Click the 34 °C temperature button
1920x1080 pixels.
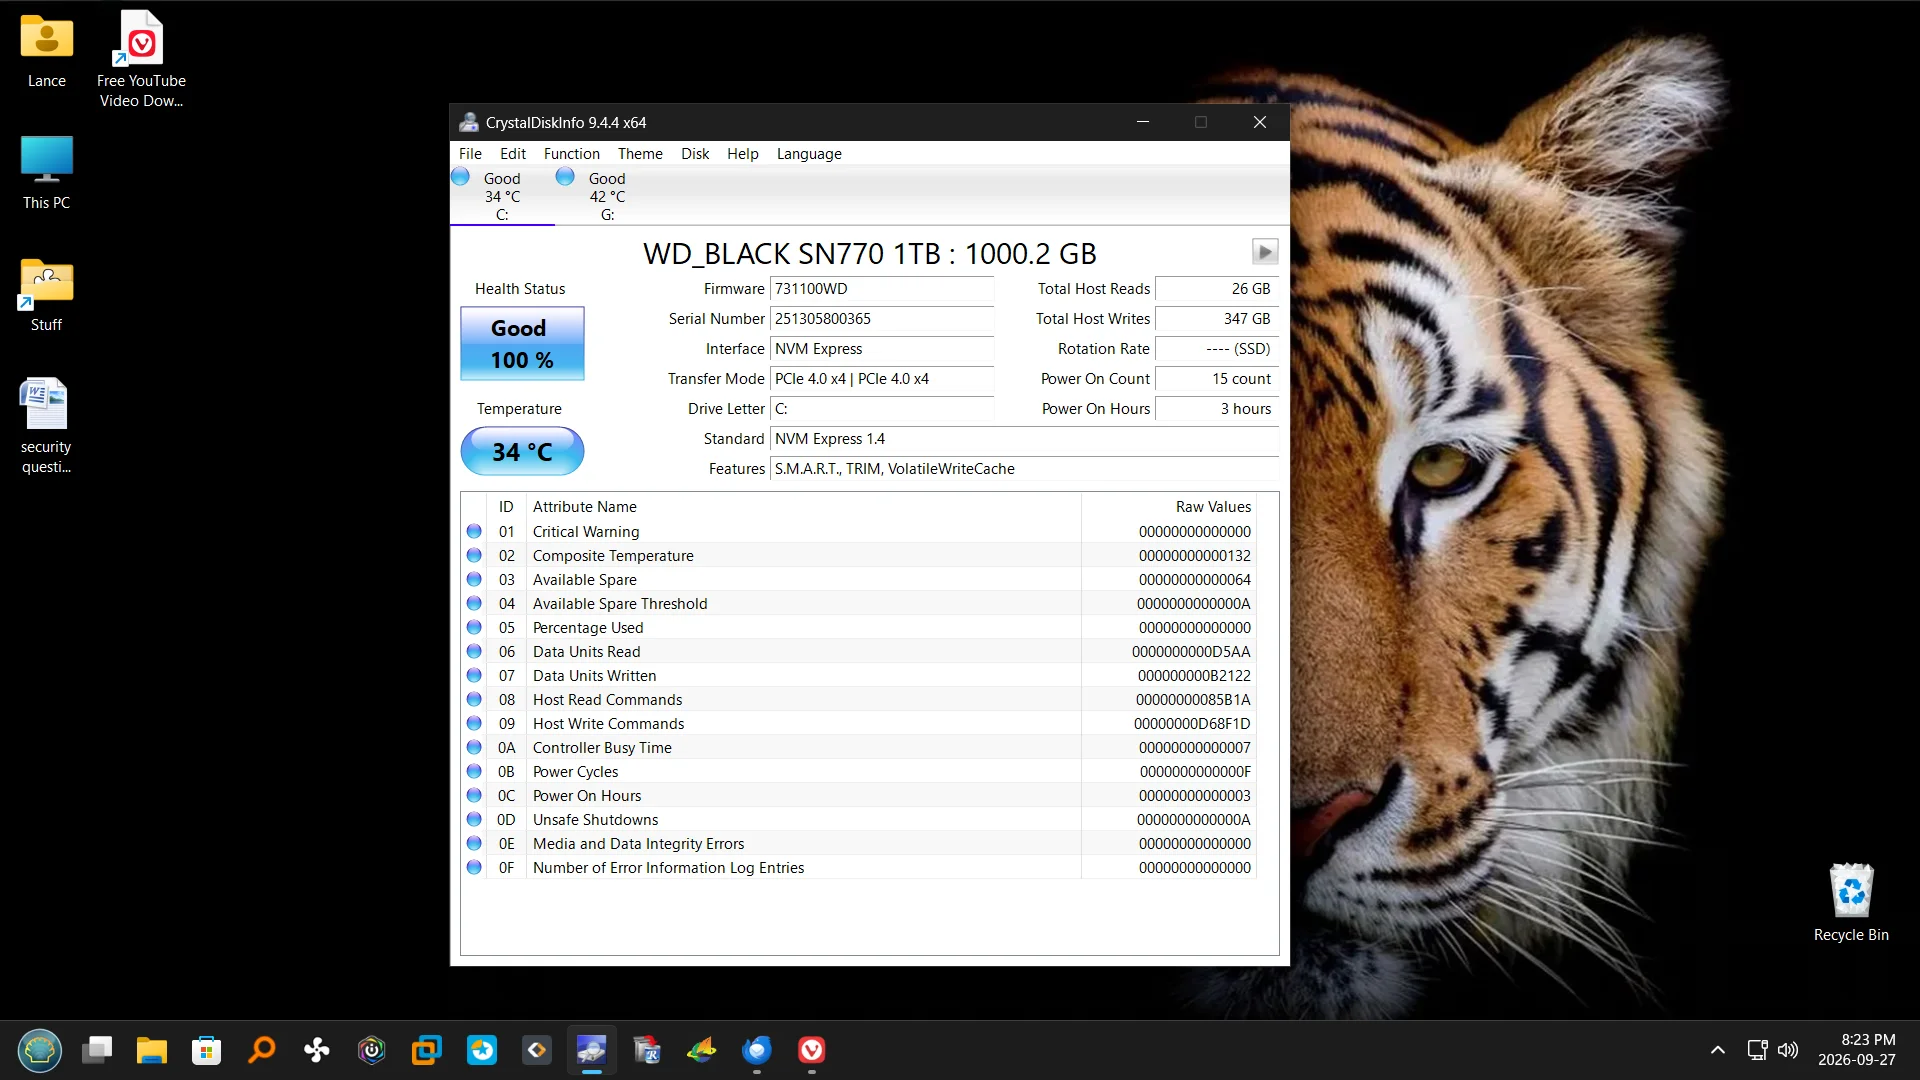click(522, 452)
